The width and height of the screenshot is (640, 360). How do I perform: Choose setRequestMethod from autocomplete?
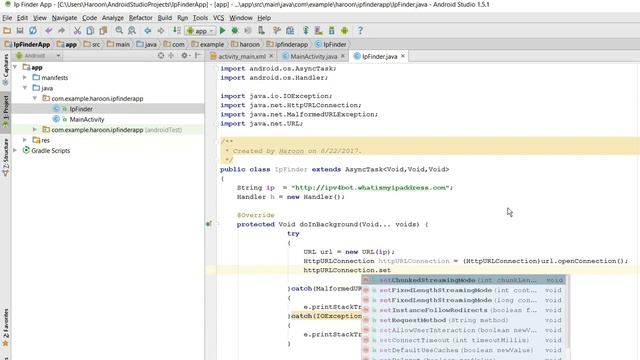tap(463, 320)
